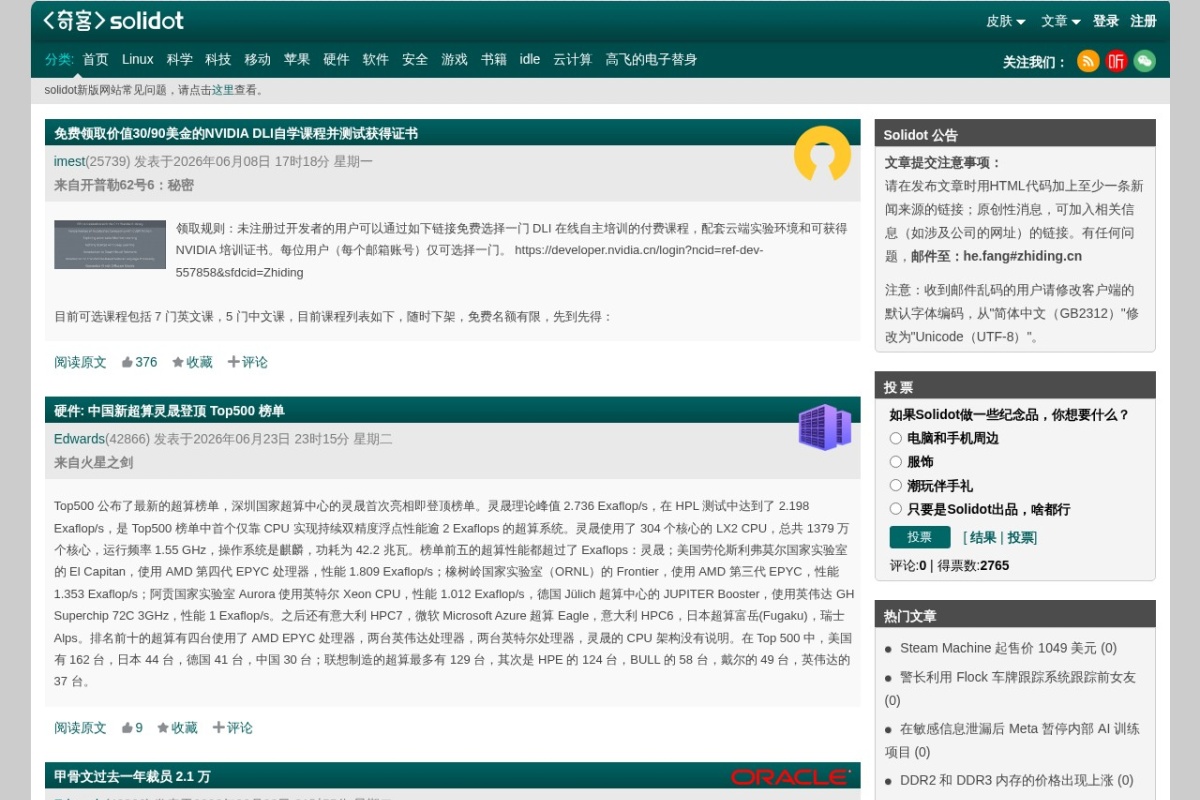This screenshot has height=800, width=1200.
Task: Open the WeChat follow icon
Action: (1144, 61)
